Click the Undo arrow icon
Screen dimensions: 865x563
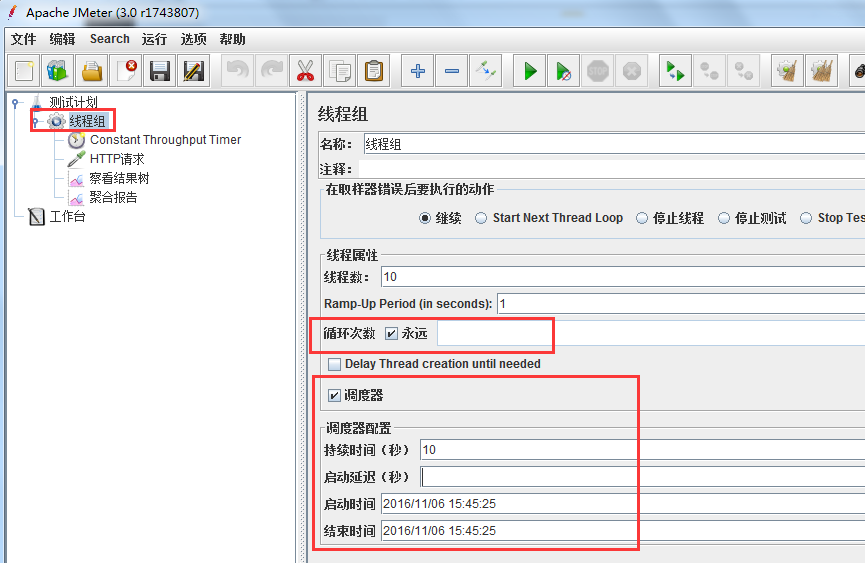pyautogui.click(x=238, y=71)
